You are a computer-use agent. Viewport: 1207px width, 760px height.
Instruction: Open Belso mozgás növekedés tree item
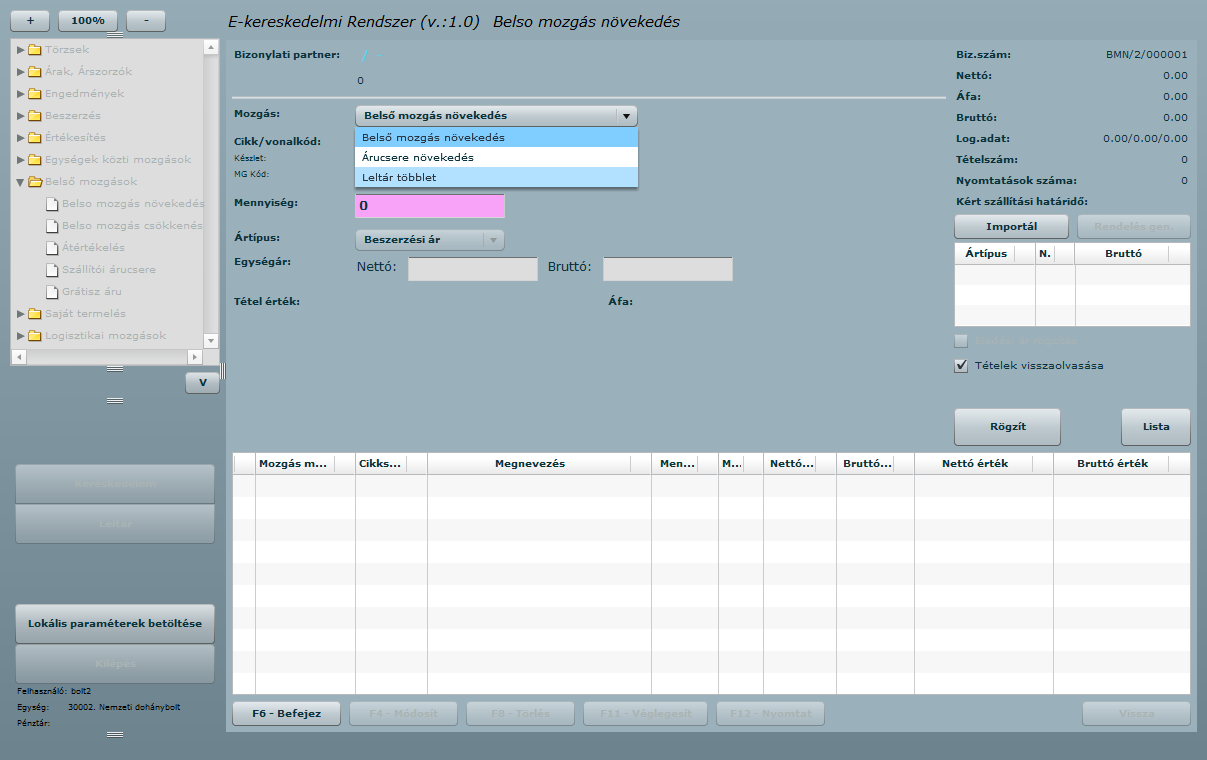tap(132, 203)
